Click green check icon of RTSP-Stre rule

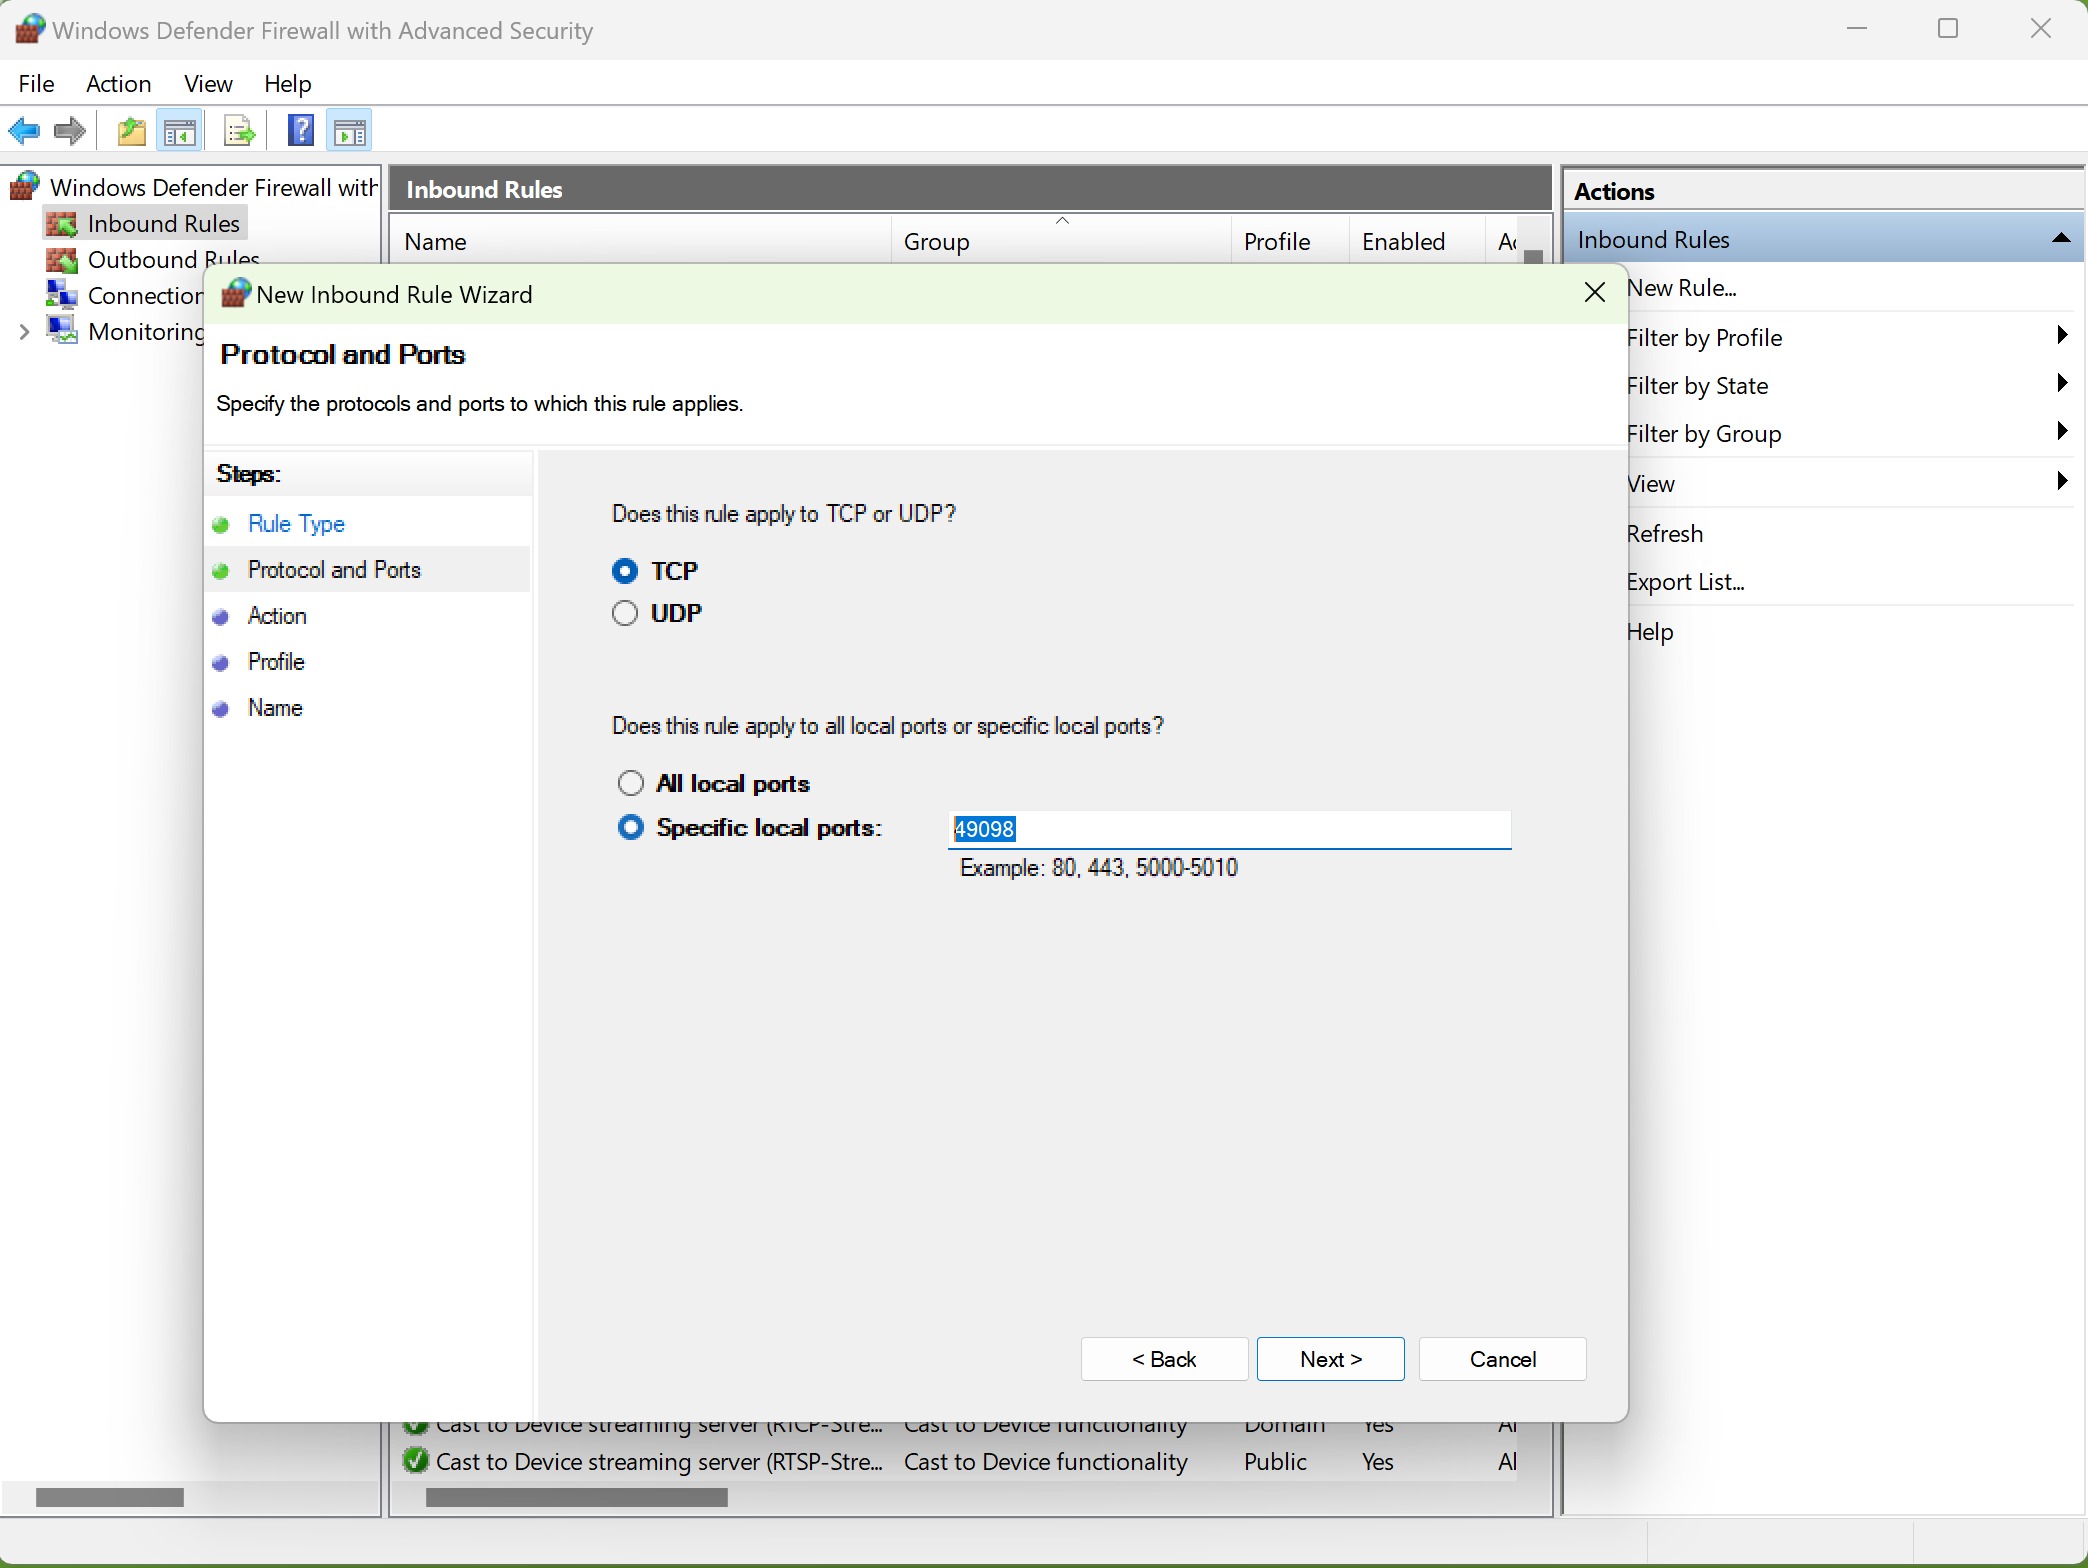[x=416, y=1461]
